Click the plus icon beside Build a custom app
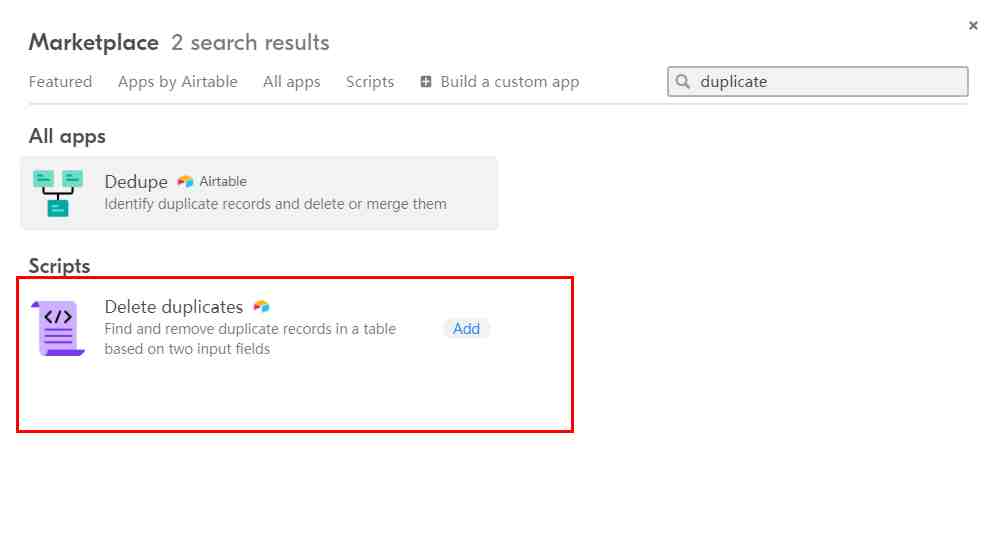Screen dimensions: 998x557 click(x=426, y=81)
